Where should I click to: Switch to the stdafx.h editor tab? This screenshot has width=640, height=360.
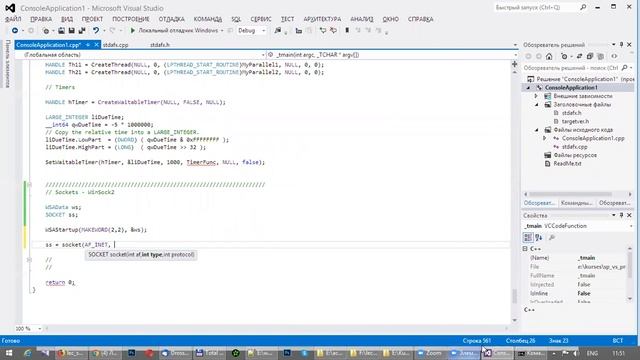(160, 45)
